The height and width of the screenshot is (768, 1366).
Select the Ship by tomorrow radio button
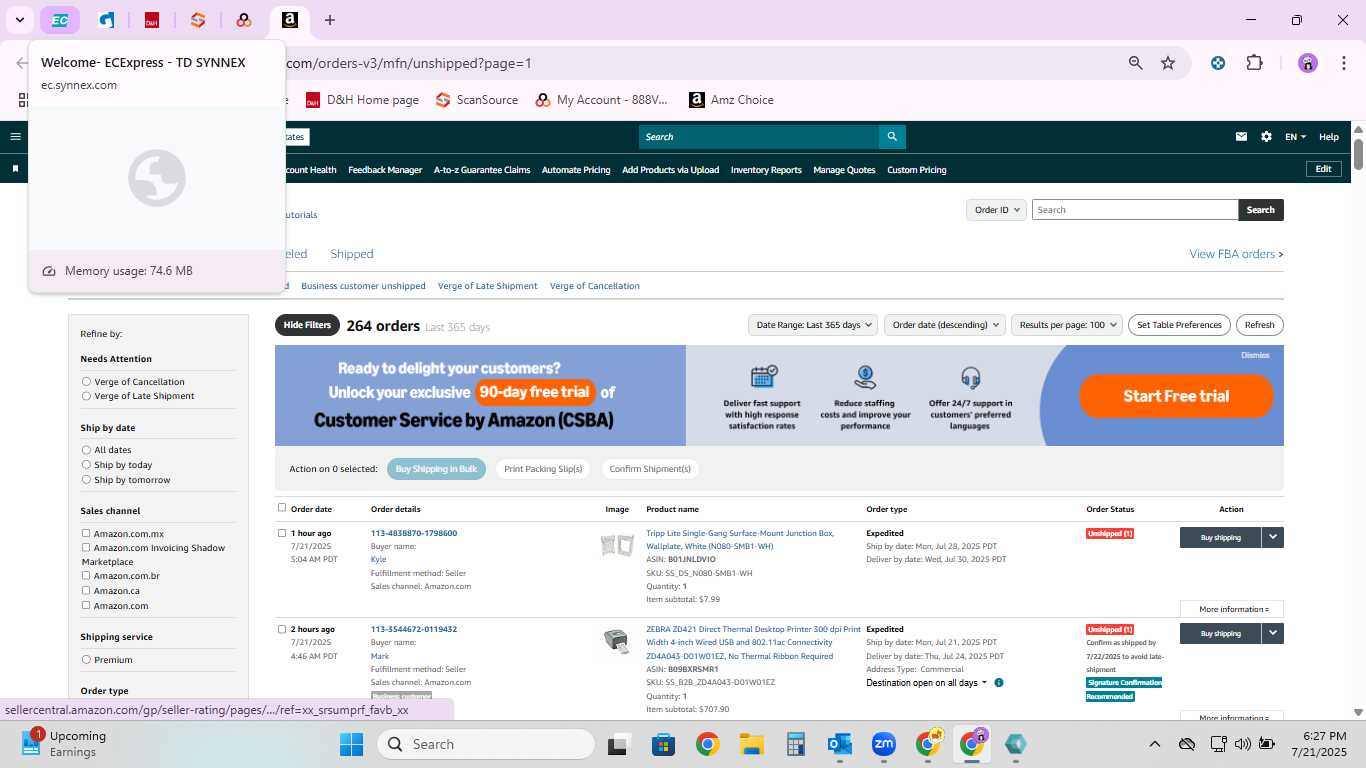pos(86,480)
